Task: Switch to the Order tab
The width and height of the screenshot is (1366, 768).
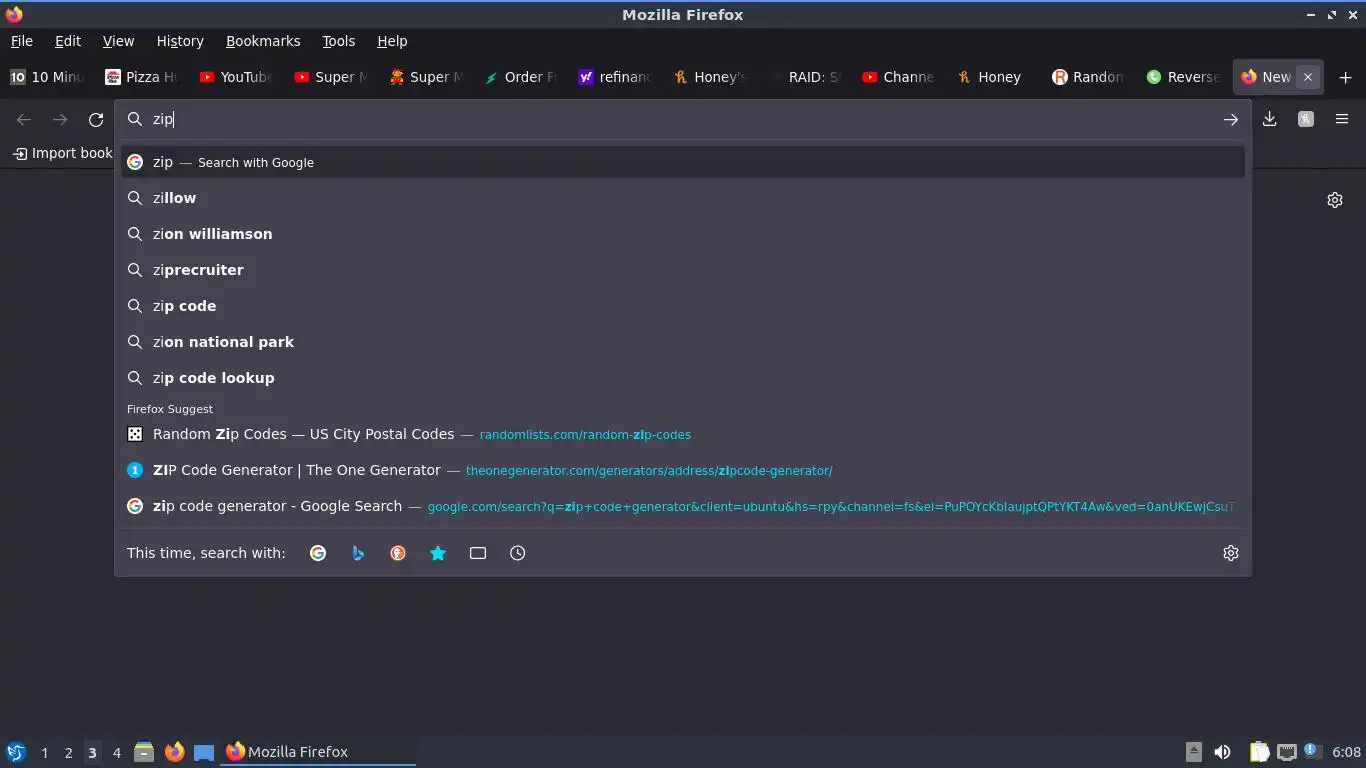Action: [521, 77]
